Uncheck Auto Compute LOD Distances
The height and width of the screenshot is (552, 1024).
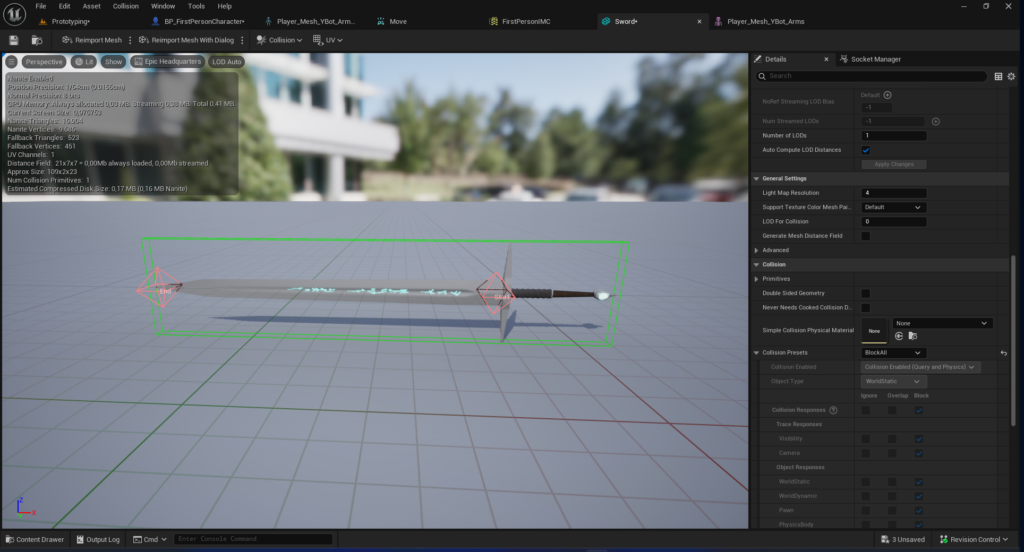click(x=866, y=150)
